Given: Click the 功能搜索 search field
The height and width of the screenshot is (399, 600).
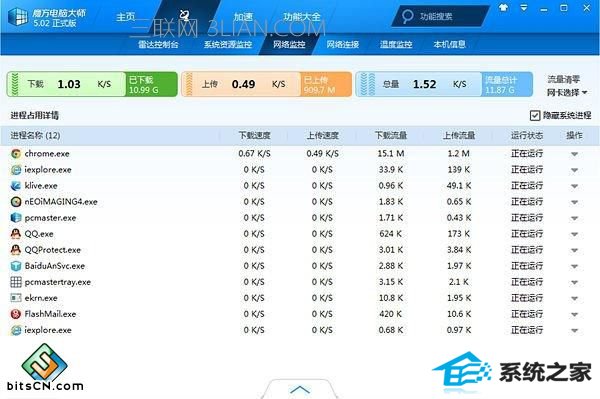Looking at the screenshot, I should point(440,16).
